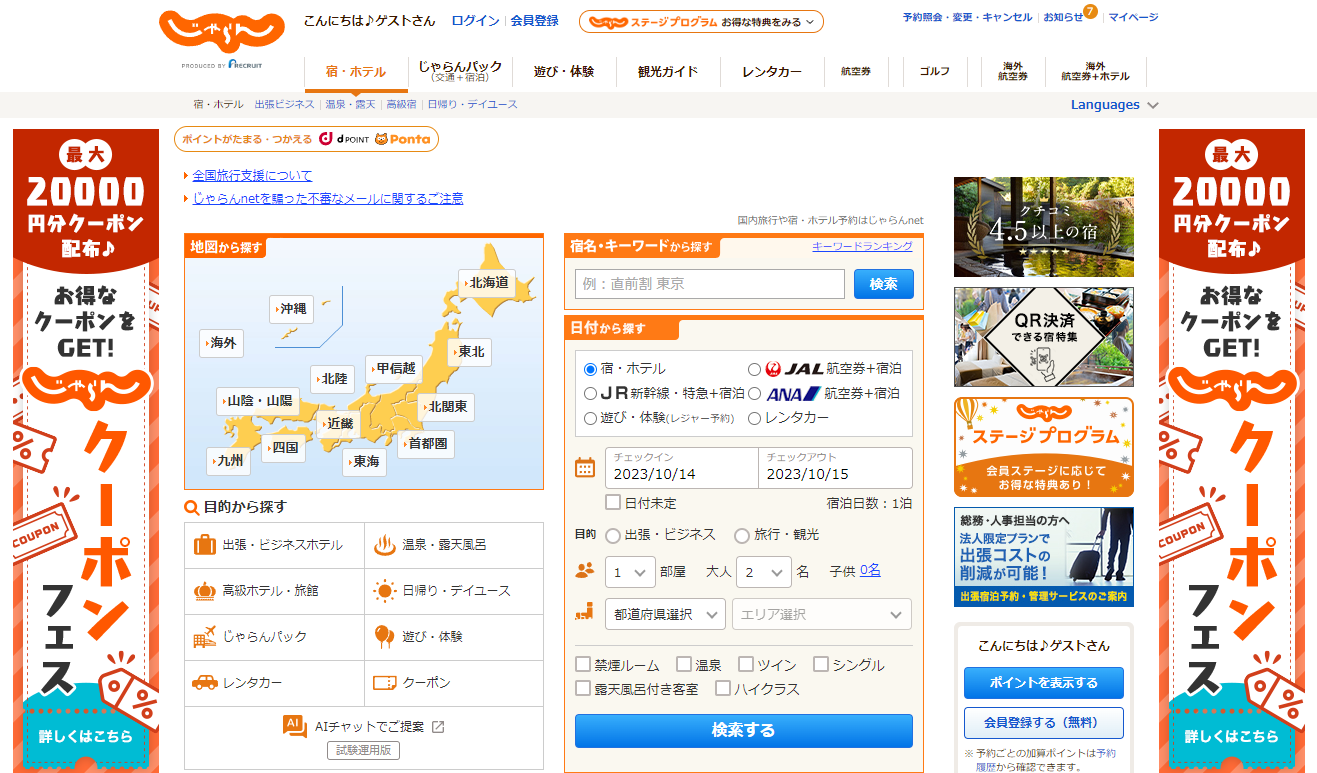Open the 観光ガイド tab
Image resolution: width=1317 pixels, height=773 pixels.
click(x=668, y=72)
